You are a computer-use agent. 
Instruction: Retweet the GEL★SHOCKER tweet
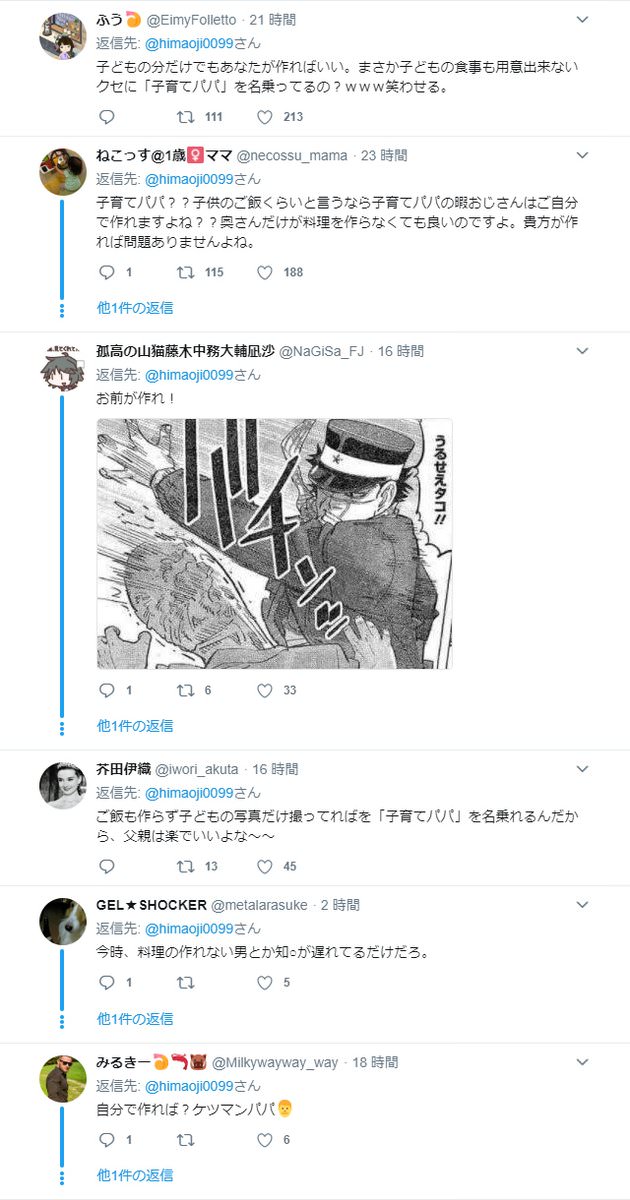click(185, 983)
